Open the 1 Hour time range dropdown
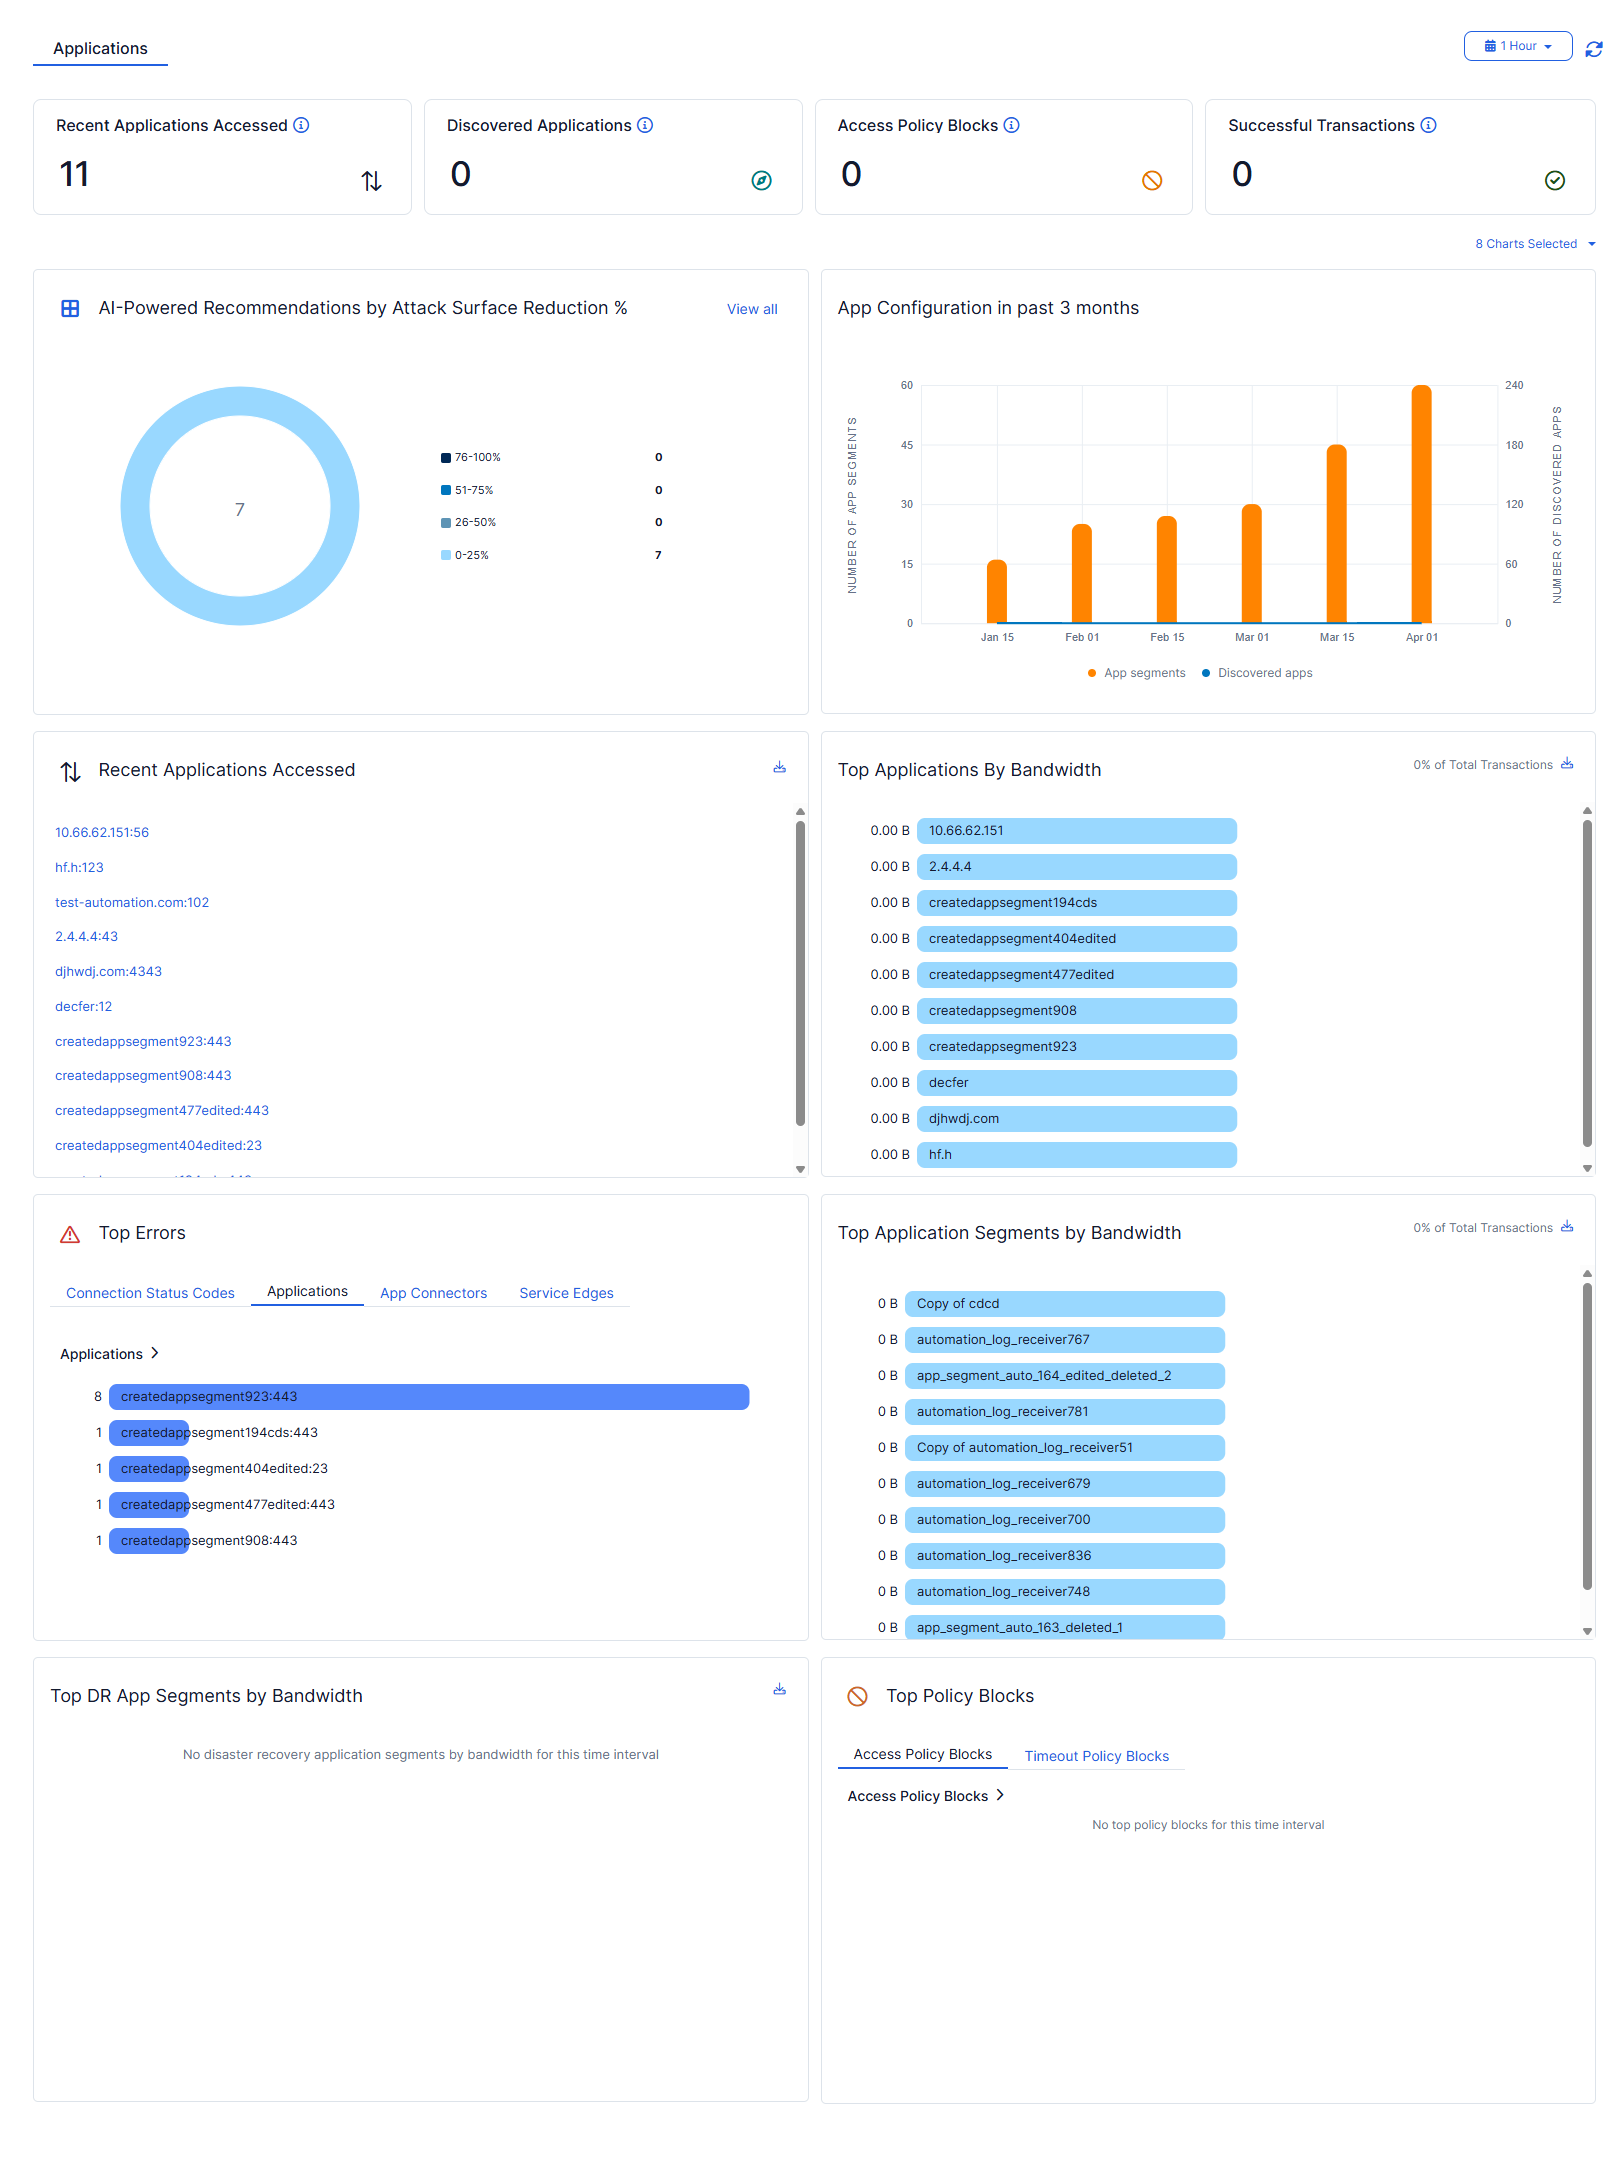Screen dimensions: 1616x2180 point(1517,46)
